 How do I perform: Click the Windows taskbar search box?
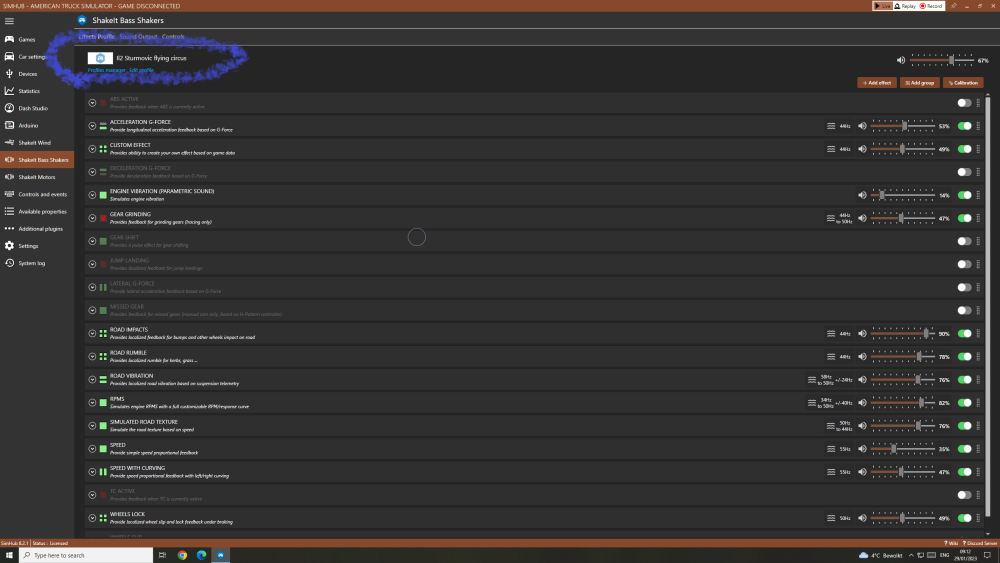coord(86,555)
